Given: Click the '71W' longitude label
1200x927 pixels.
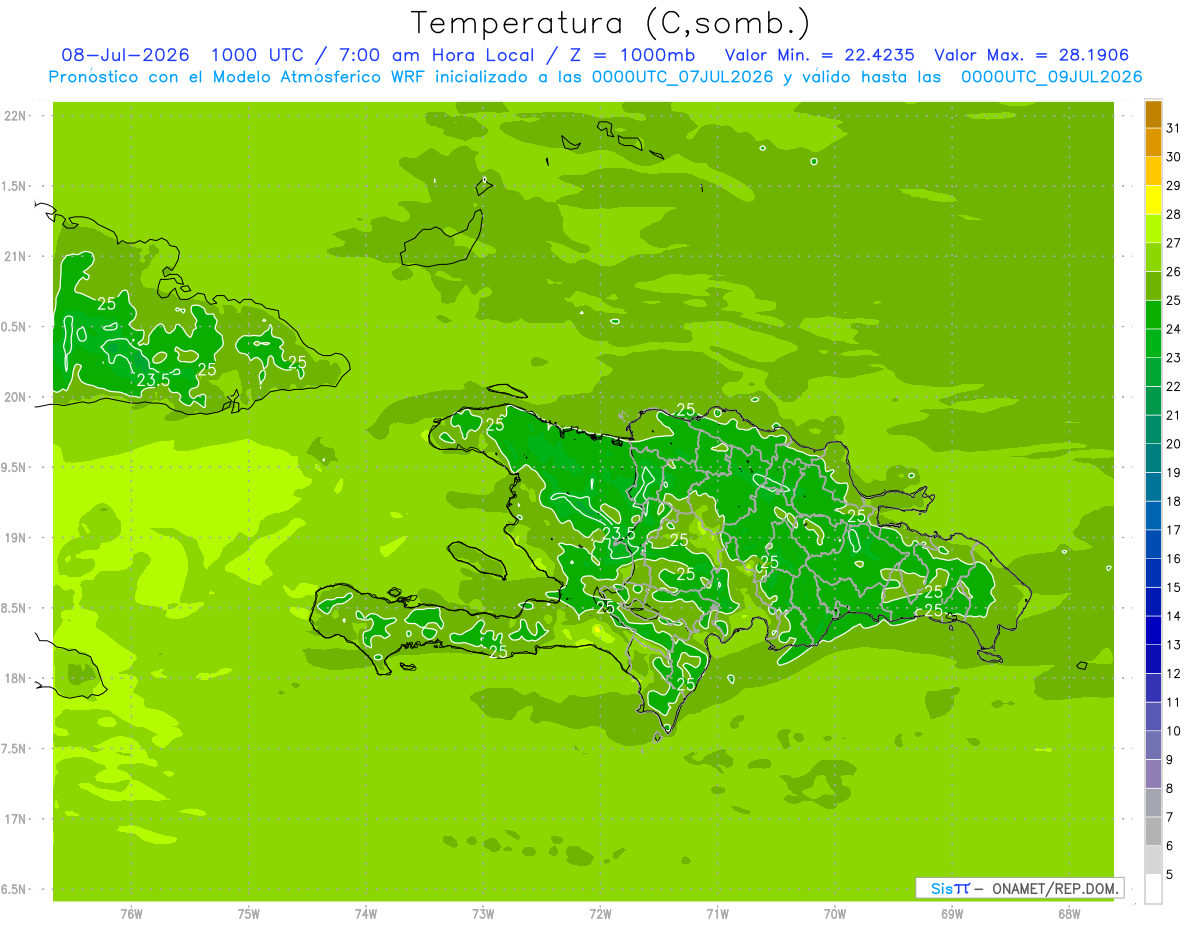Looking at the screenshot, I should 717,914.
